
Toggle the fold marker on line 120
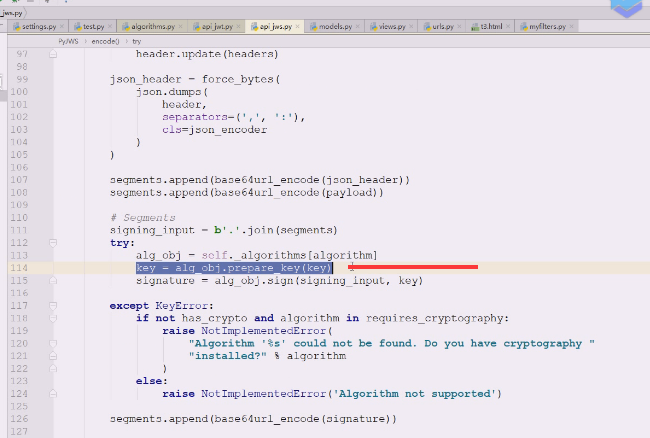coord(53,344)
